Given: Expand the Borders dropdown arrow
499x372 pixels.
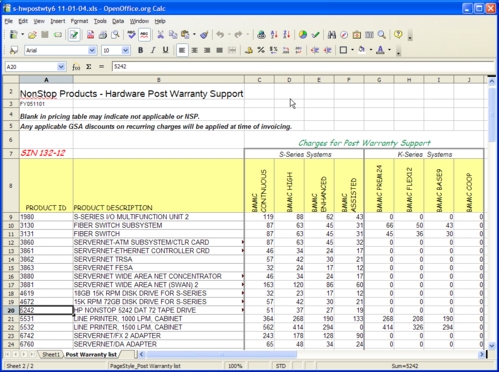Looking at the screenshot, I should point(352,50).
